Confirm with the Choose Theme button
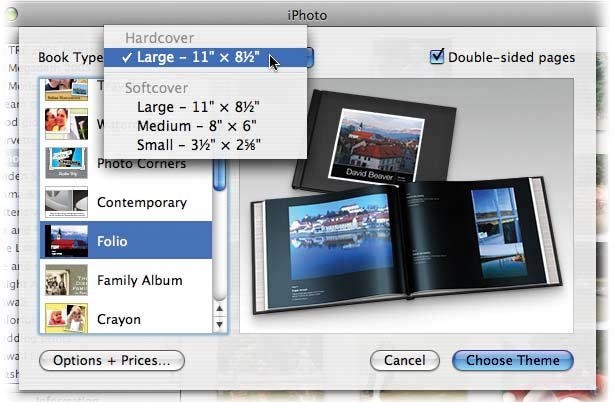This screenshot has height=402, width=614. click(x=512, y=360)
